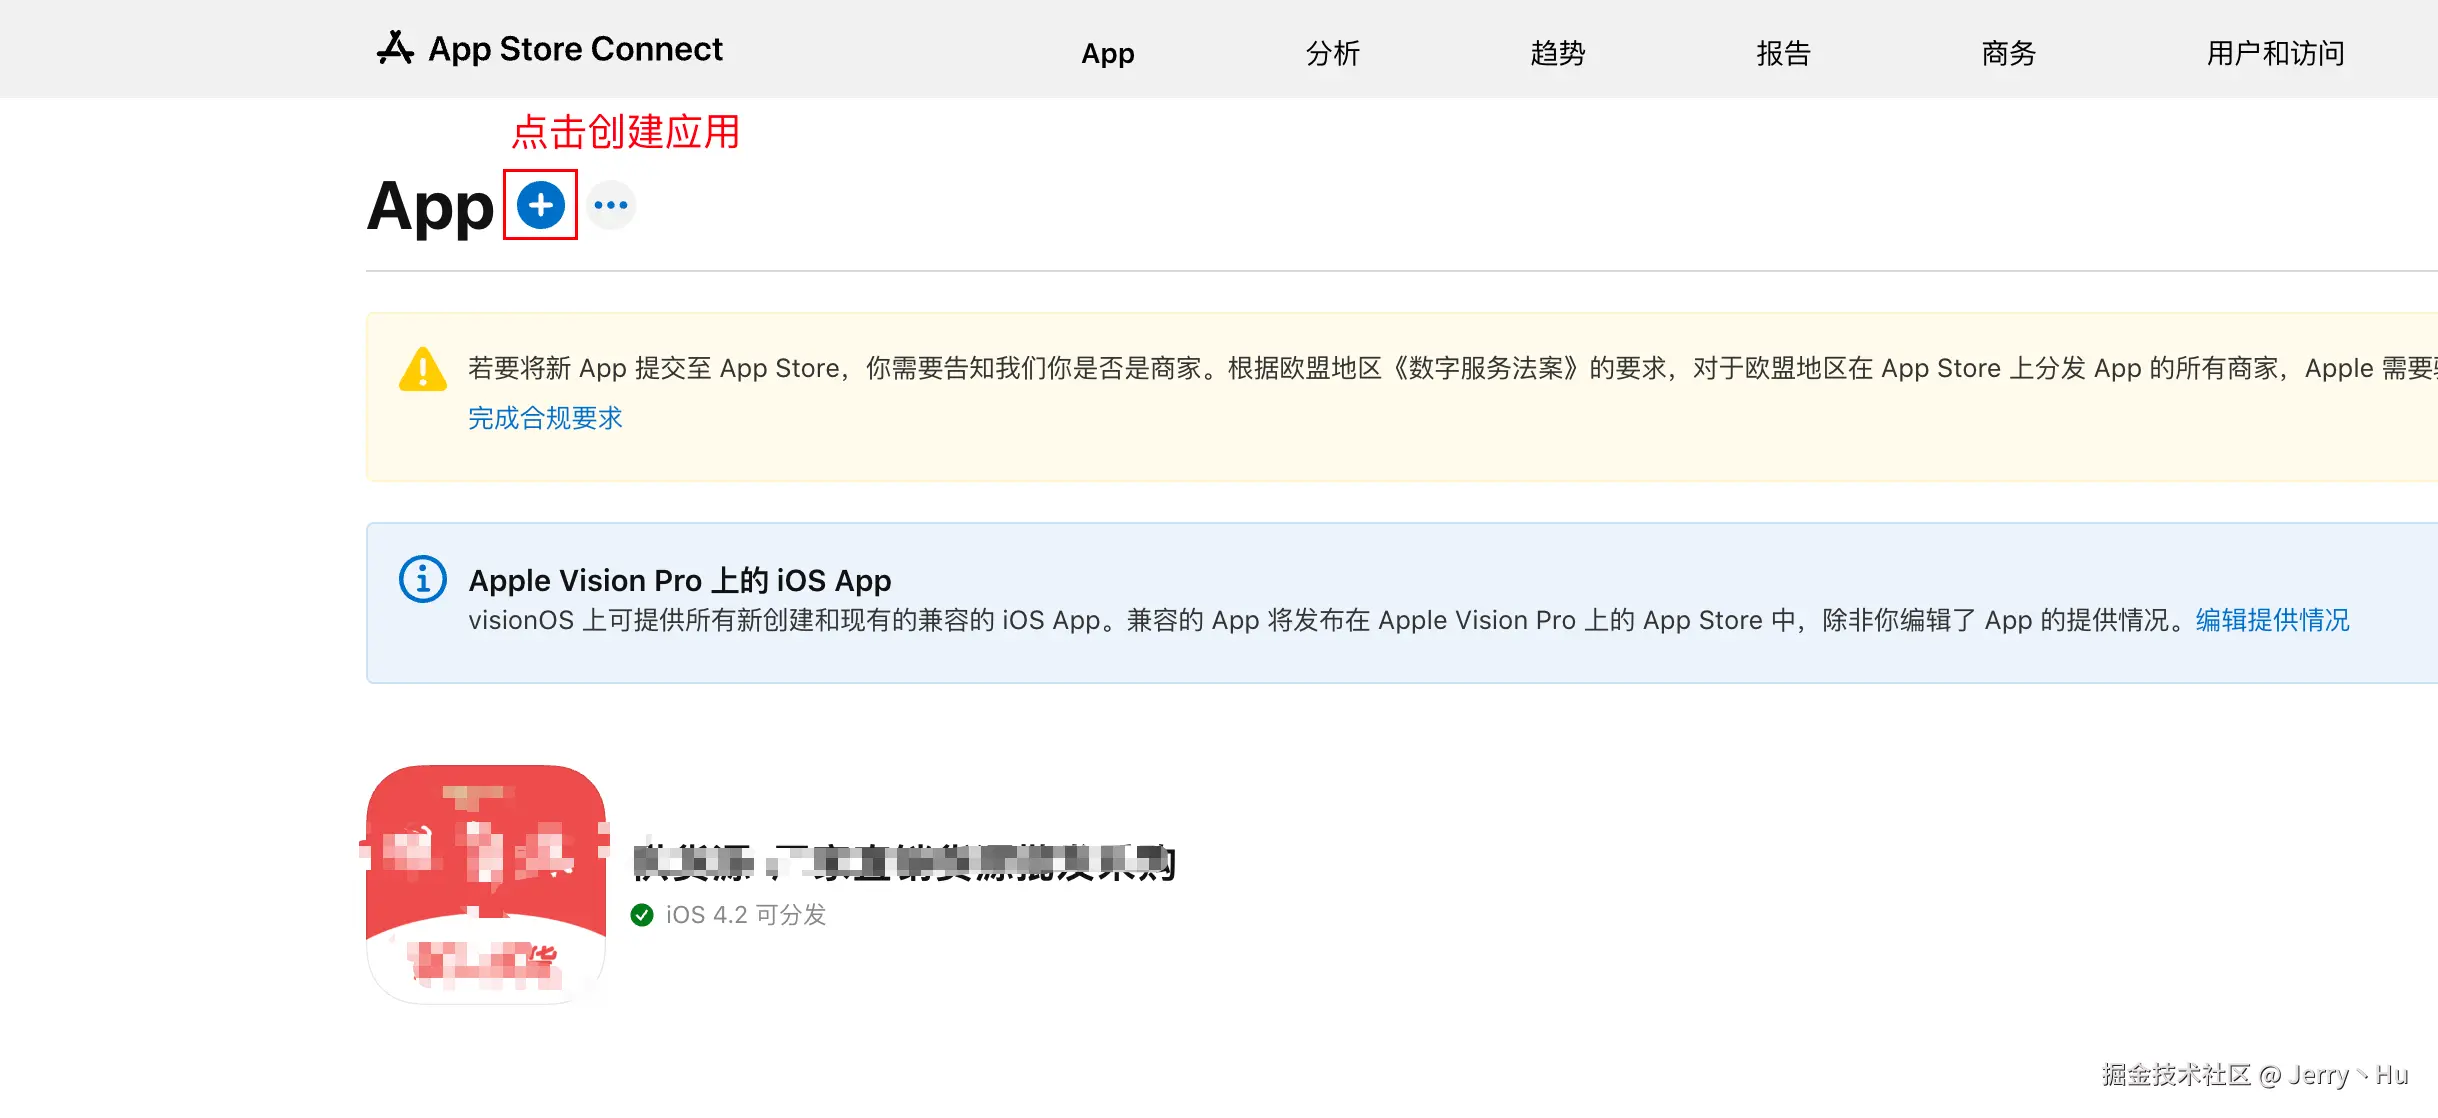The width and height of the screenshot is (2438, 1118).
Task: Click the yellow warning triangle icon
Action: pyautogui.click(x=423, y=369)
